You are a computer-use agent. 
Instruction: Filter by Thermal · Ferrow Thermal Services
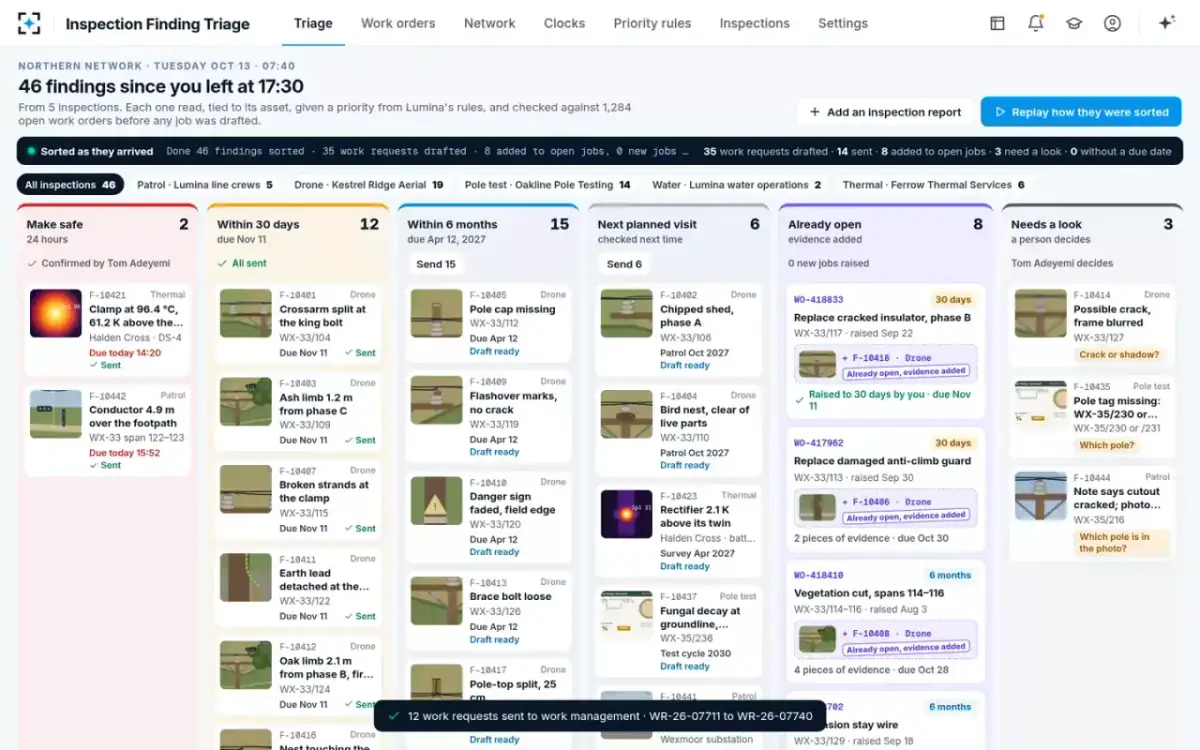click(x=934, y=185)
